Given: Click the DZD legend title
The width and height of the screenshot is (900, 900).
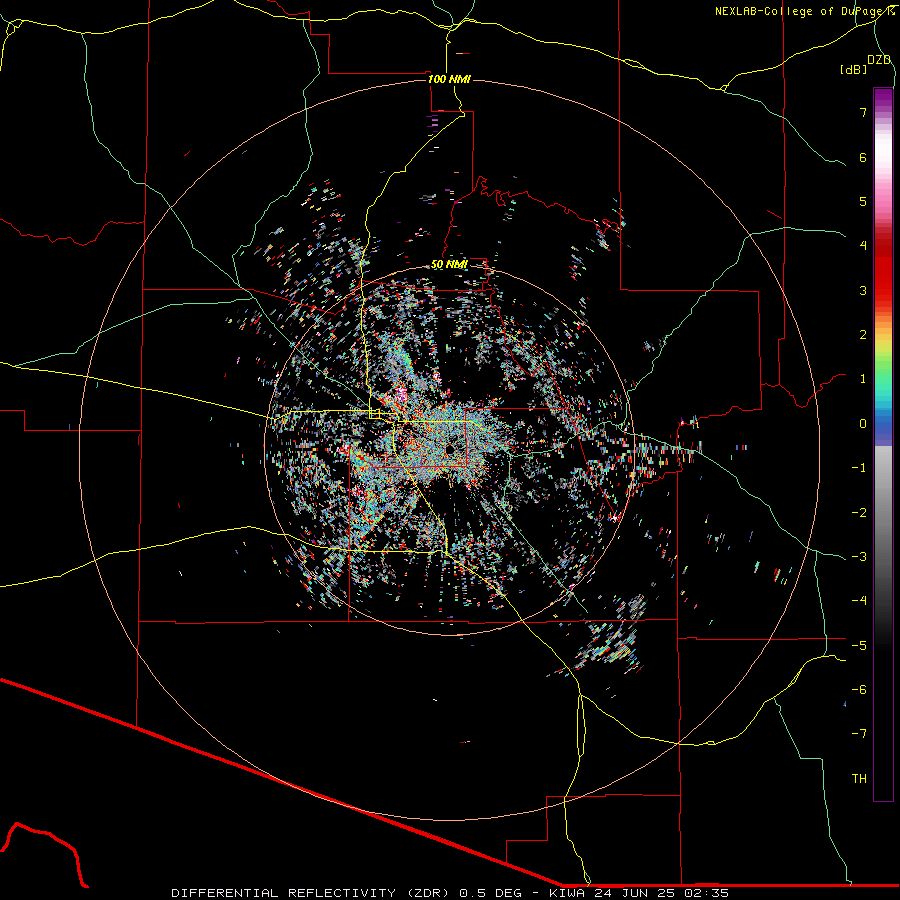Looking at the screenshot, I should [x=879, y=60].
